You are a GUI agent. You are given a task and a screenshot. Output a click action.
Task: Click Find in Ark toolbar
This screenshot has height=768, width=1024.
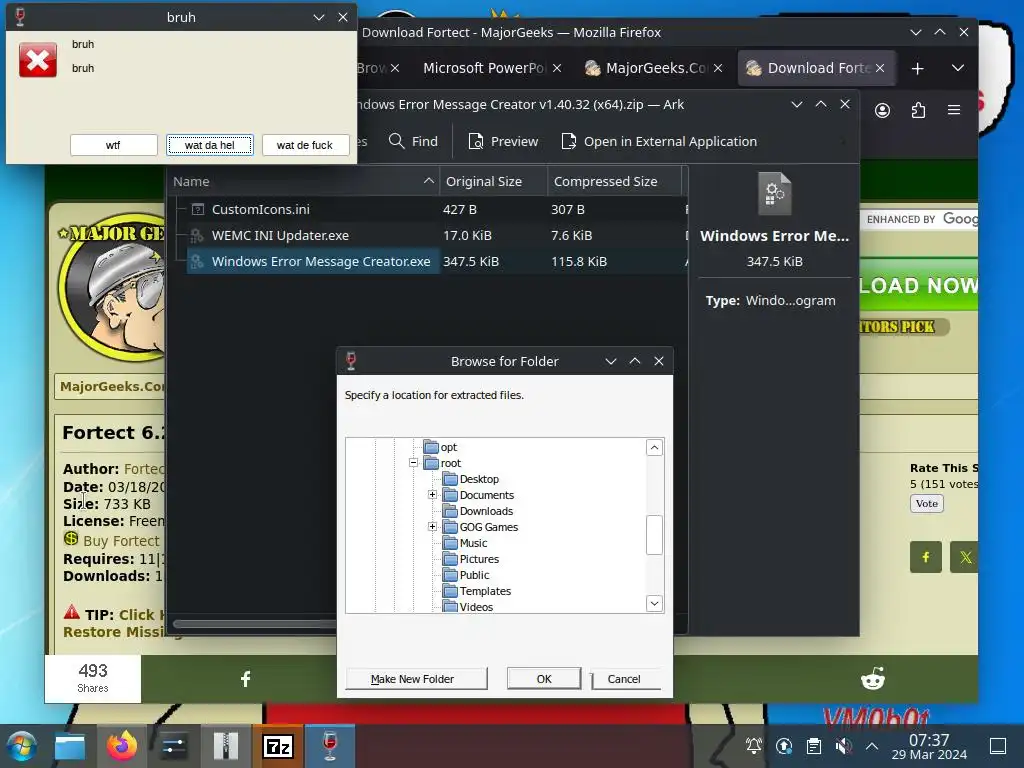413,141
